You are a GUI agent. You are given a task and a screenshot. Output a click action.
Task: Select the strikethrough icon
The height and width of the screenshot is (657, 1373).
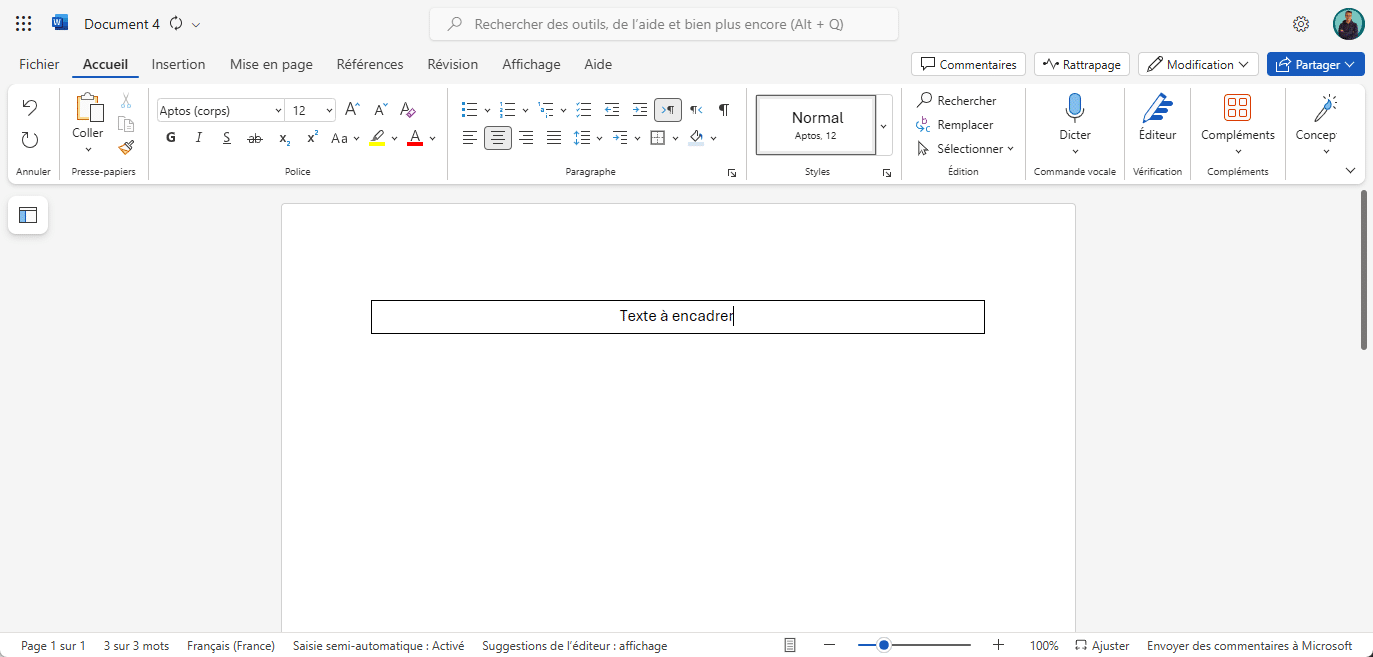[x=254, y=137]
